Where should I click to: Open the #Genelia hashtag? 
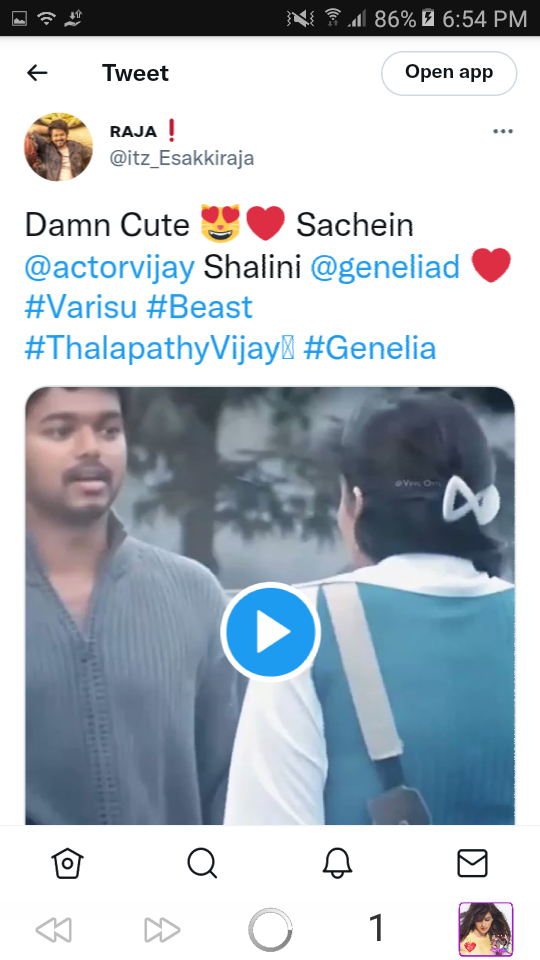pos(370,348)
